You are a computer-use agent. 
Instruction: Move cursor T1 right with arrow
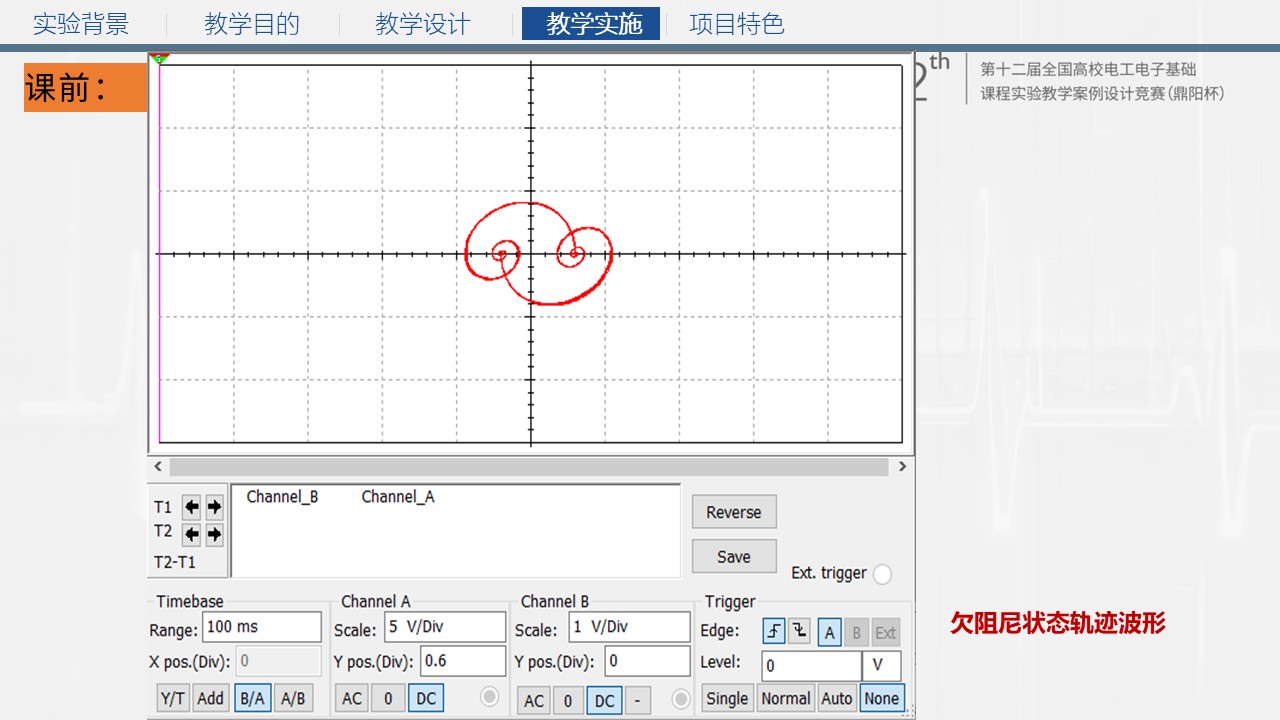coord(214,507)
